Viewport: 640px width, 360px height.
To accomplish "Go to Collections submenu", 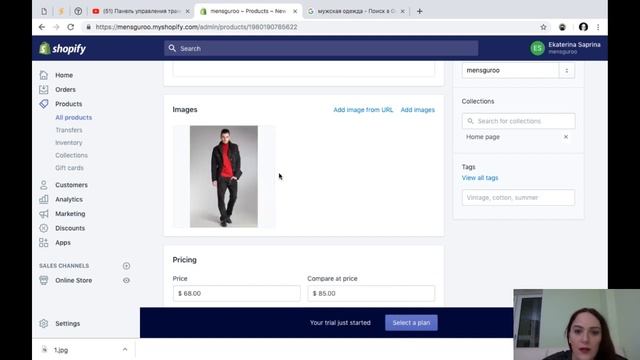I will pos(71,155).
